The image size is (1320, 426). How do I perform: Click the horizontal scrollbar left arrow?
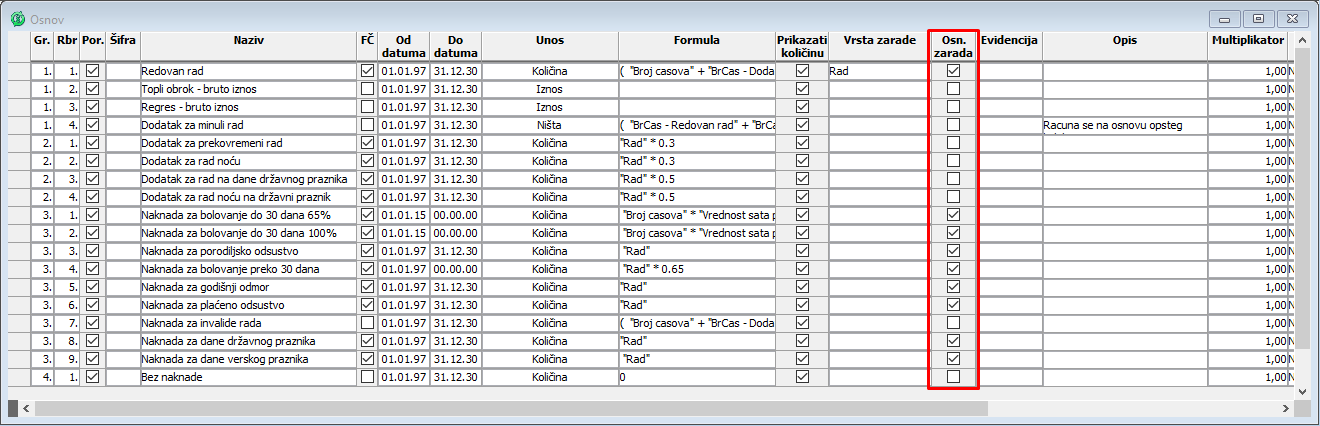point(25,408)
